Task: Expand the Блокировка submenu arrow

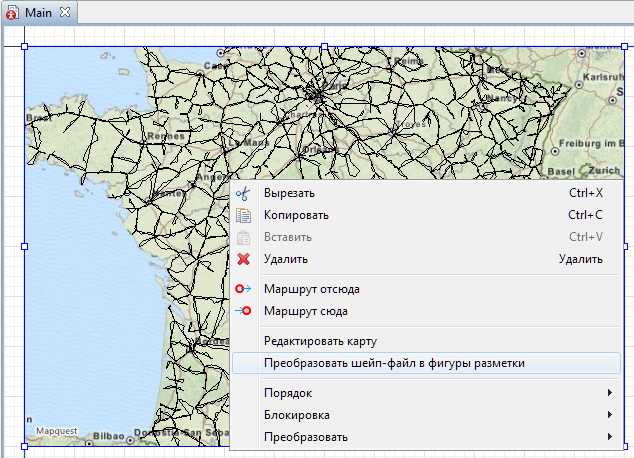Action: point(610,415)
